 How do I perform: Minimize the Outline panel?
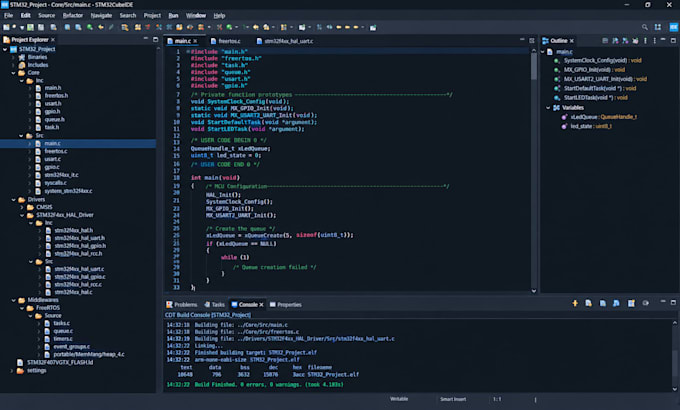point(663,40)
